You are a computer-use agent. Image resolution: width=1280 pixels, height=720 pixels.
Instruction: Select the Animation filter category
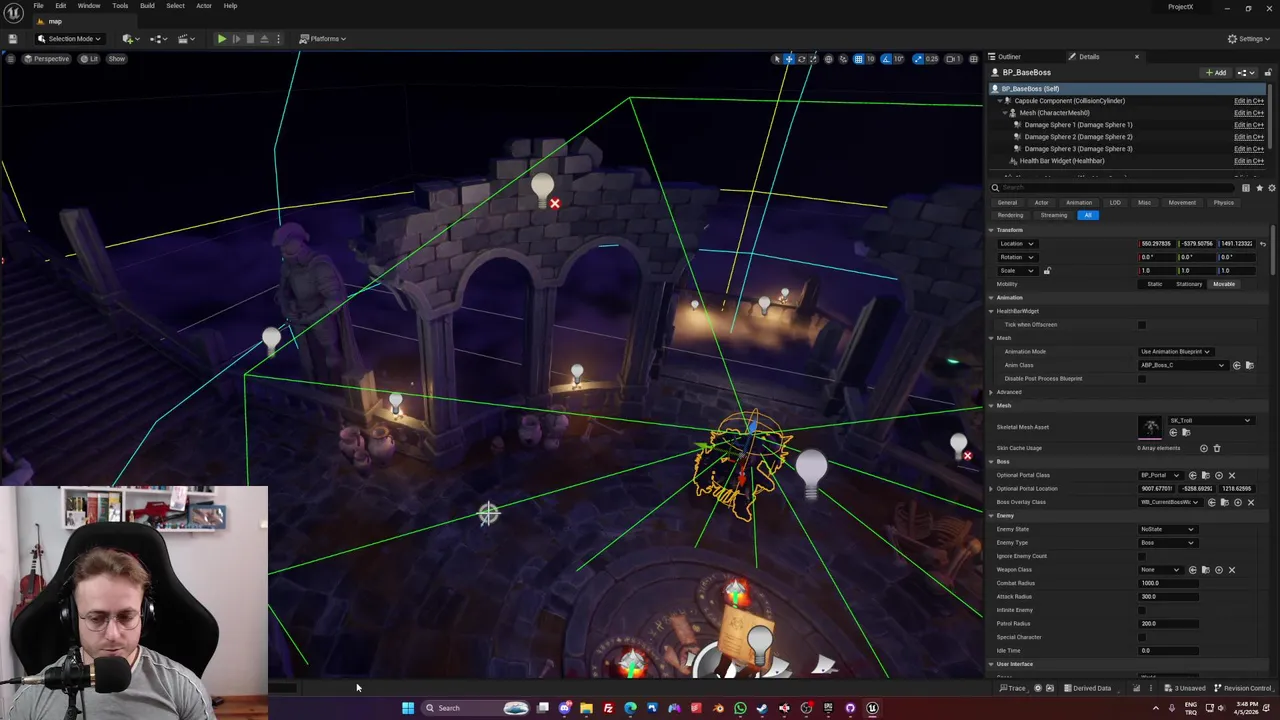[1078, 203]
